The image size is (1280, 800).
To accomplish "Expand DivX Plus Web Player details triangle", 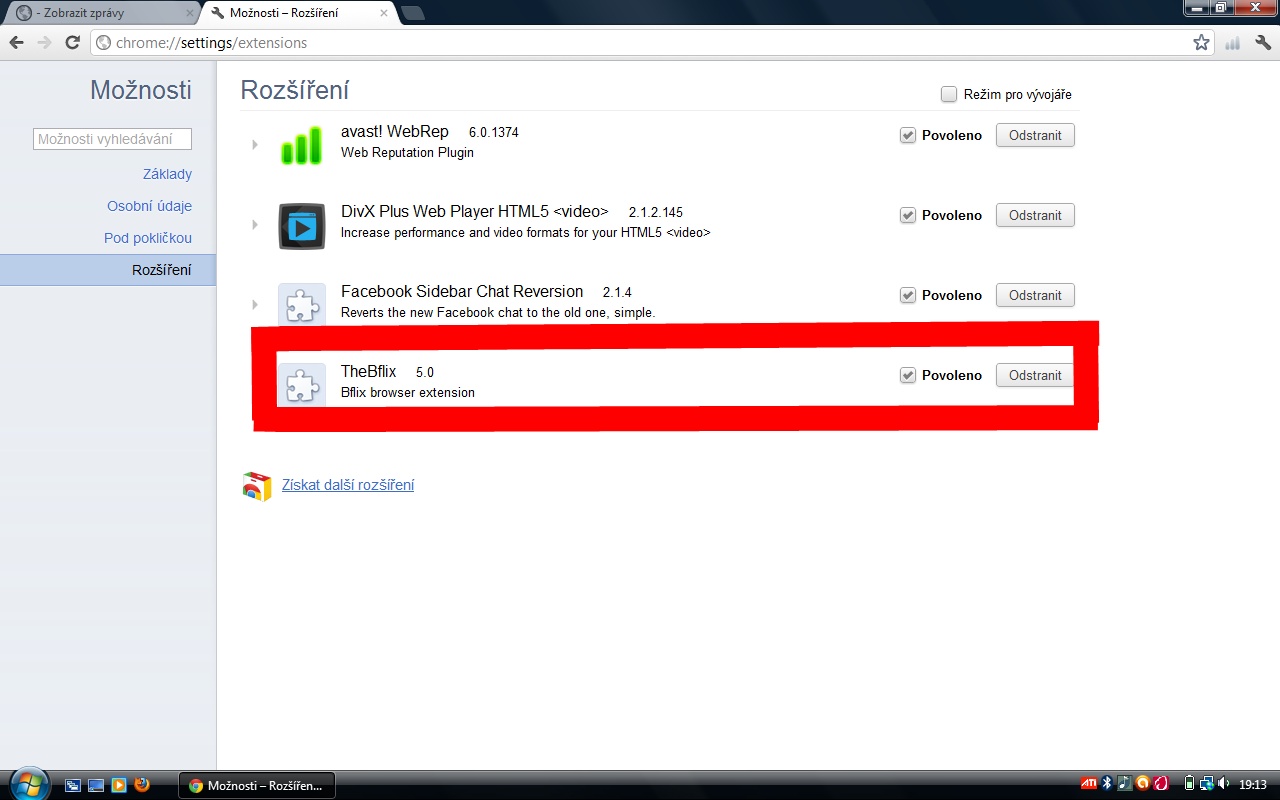I will (x=255, y=225).
